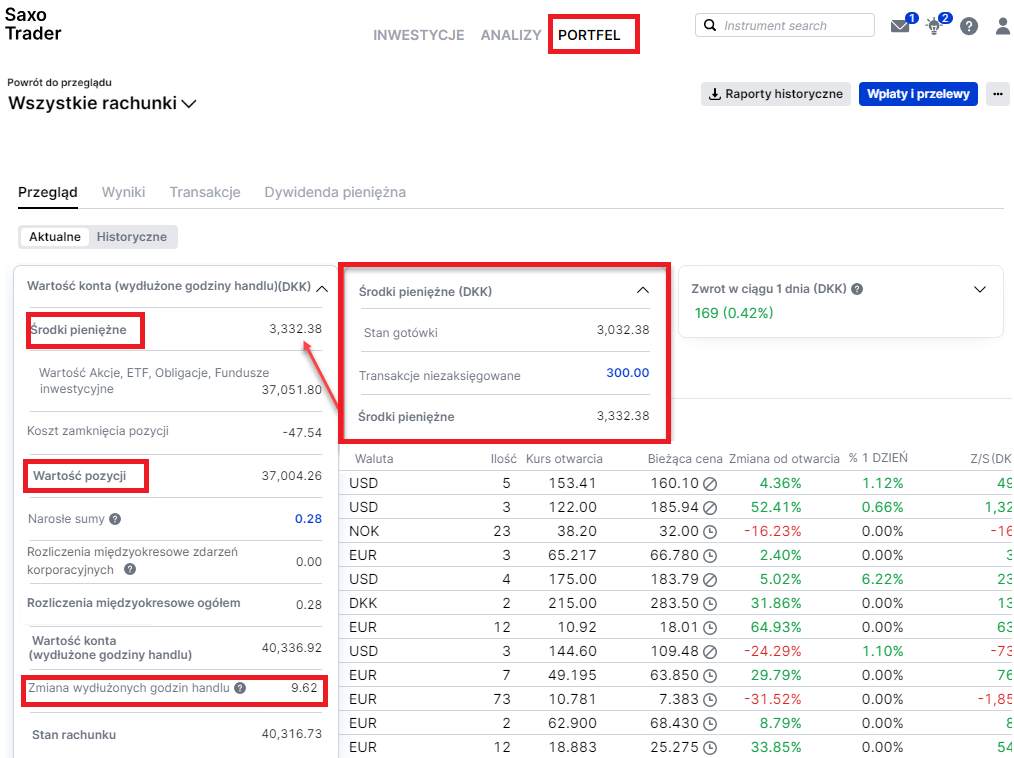1014x758 pixels.
Task: Click the Wpłaty i przelewy button
Action: click(918, 94)
